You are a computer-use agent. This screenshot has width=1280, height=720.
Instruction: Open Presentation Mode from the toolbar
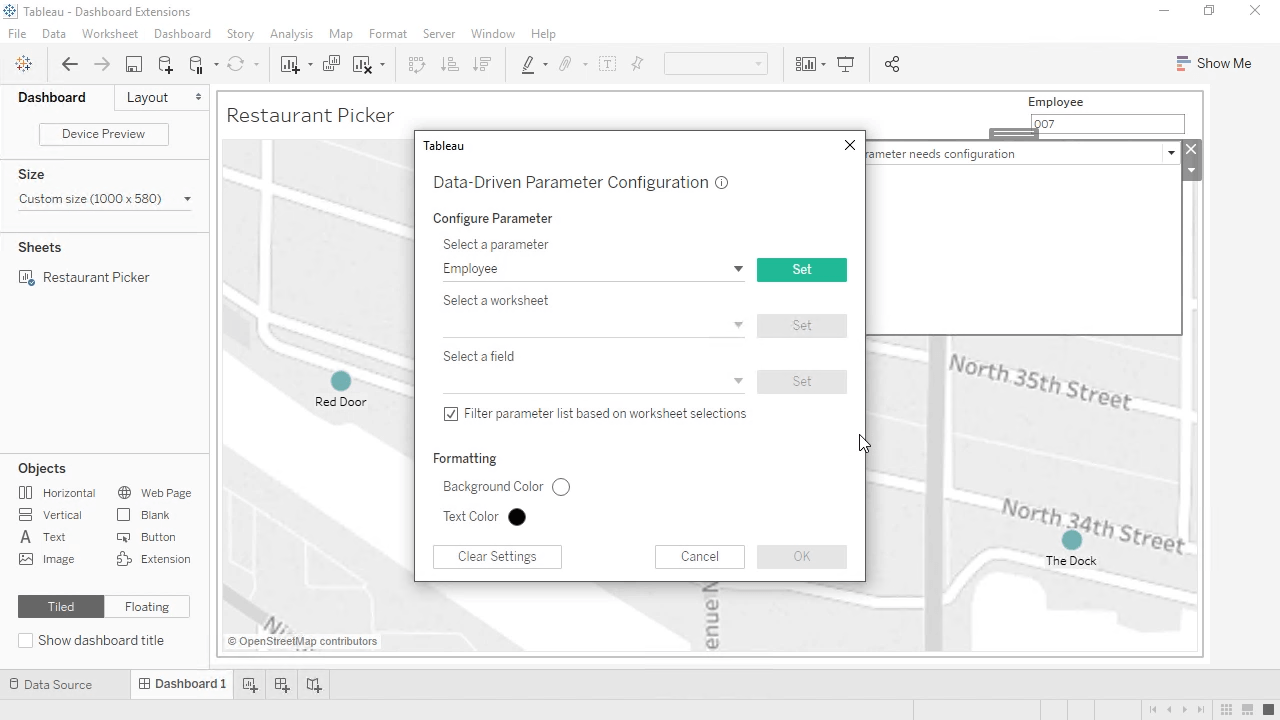coord(845,64)
